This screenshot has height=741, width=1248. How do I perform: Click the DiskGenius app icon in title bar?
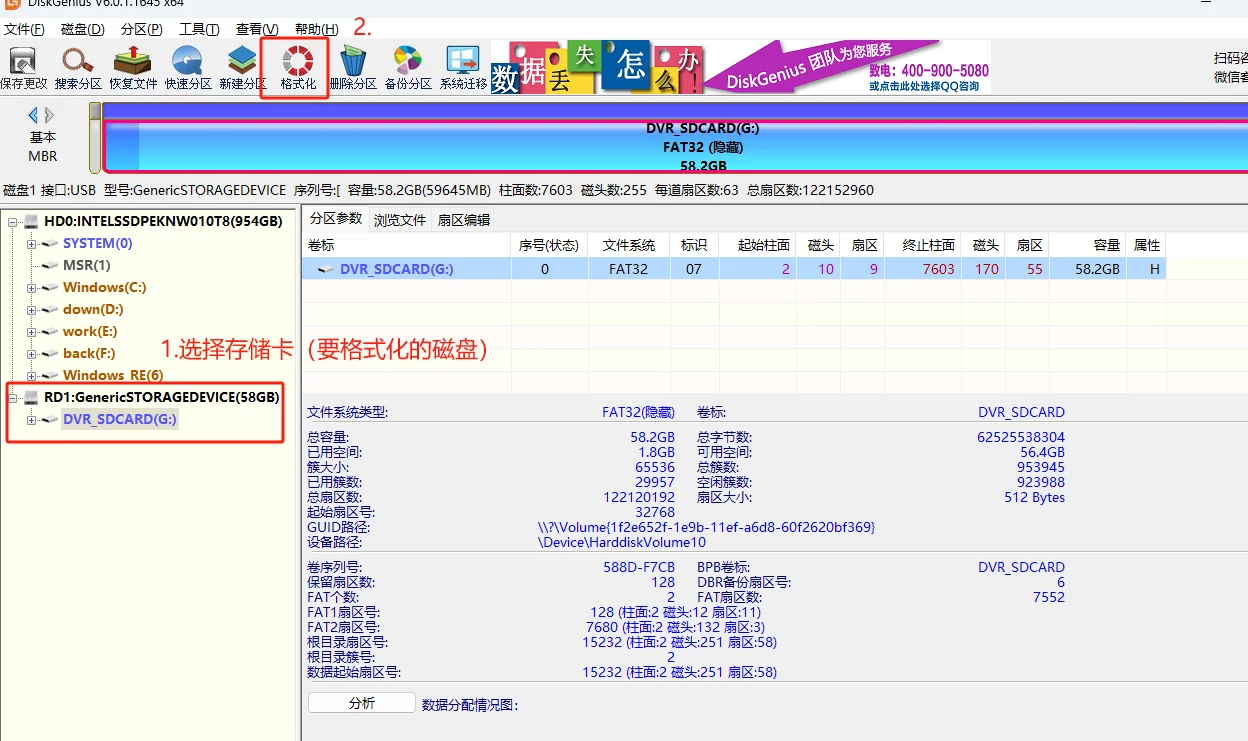11,3
